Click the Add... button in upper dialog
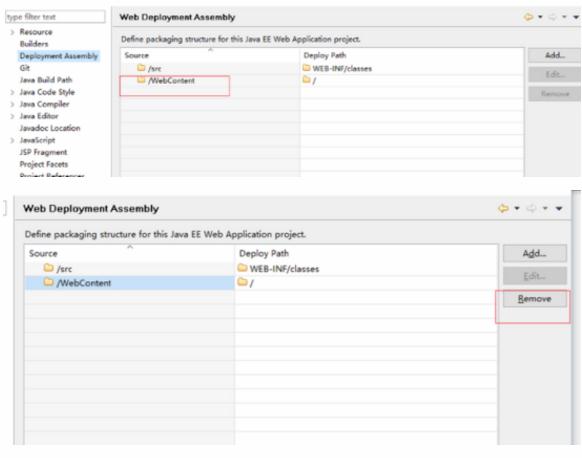 coord(555,55)
